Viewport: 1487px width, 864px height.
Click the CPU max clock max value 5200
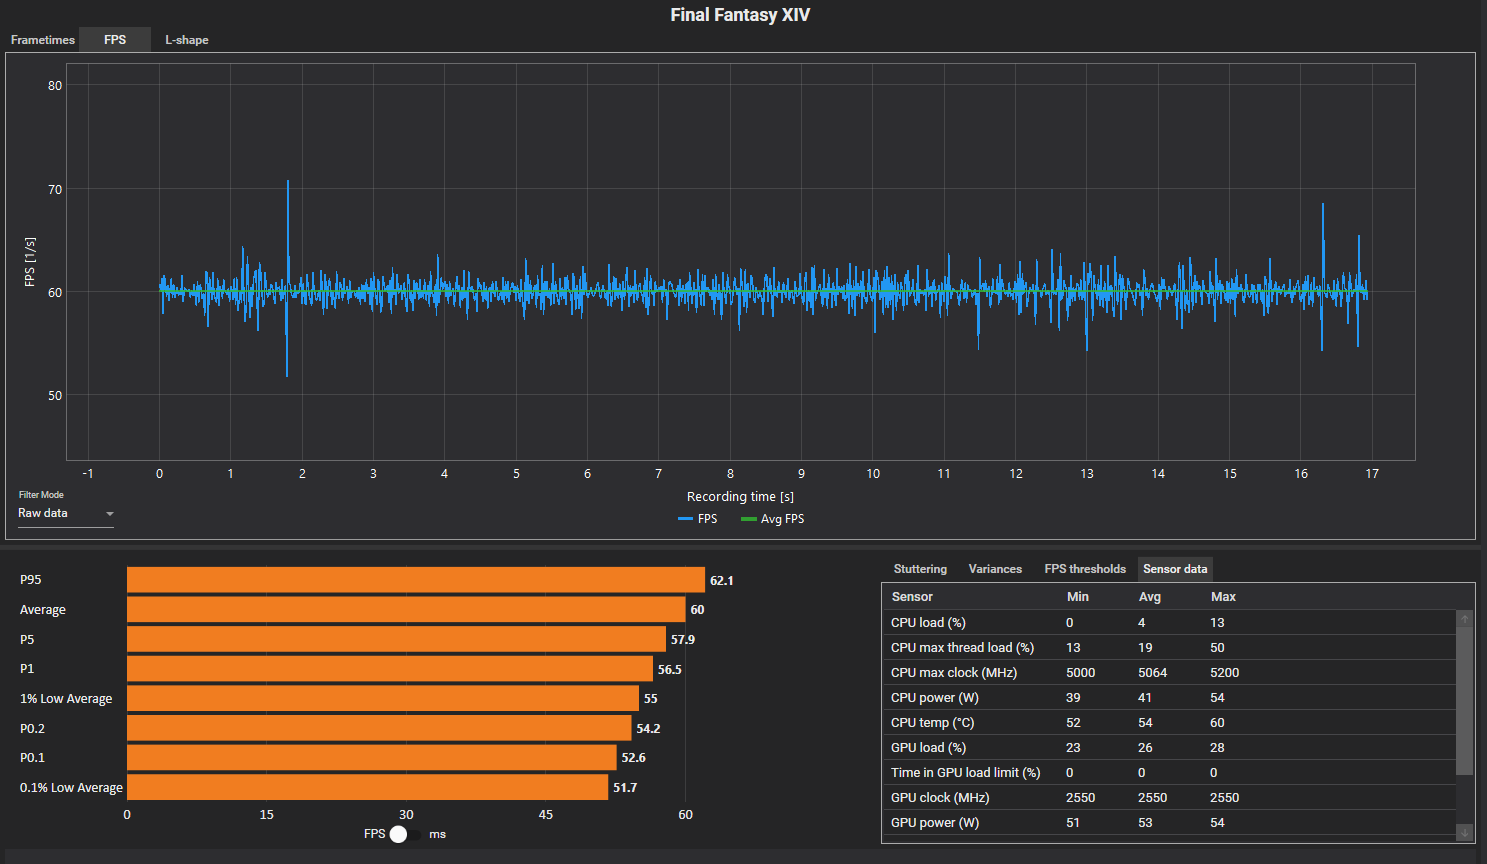pyautogui.click(x=1225, y=673)
